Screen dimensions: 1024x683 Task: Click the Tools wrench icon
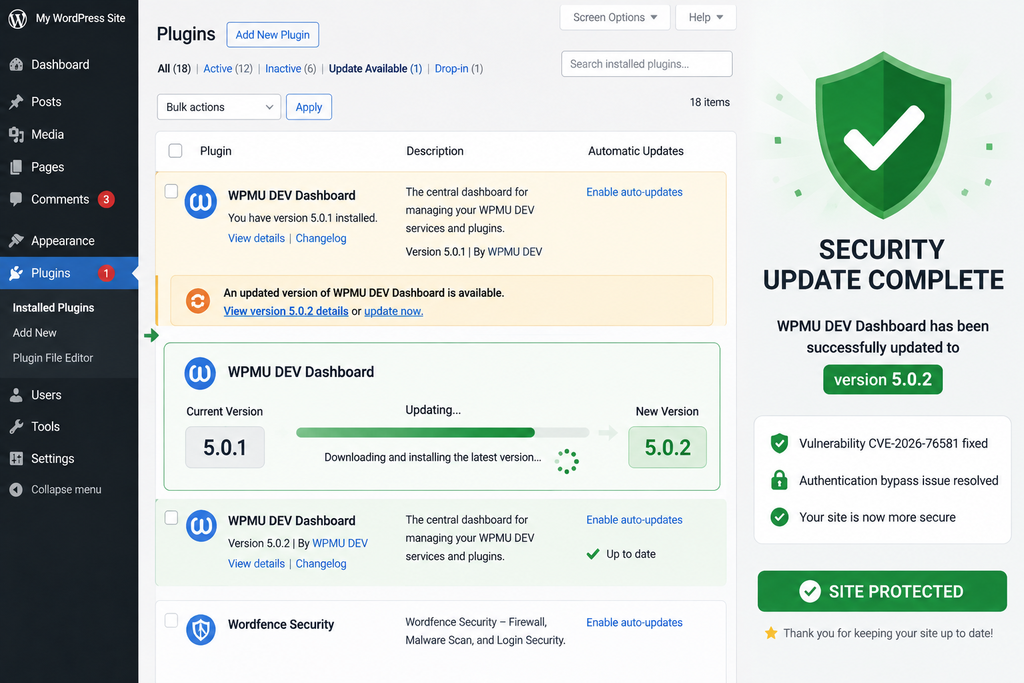click(x=16, y=426)
